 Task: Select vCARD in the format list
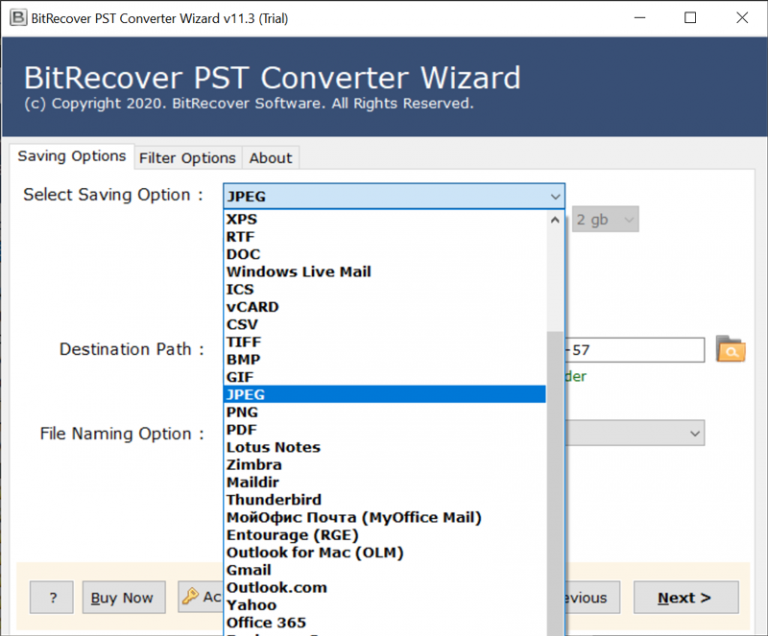[384, 307]
